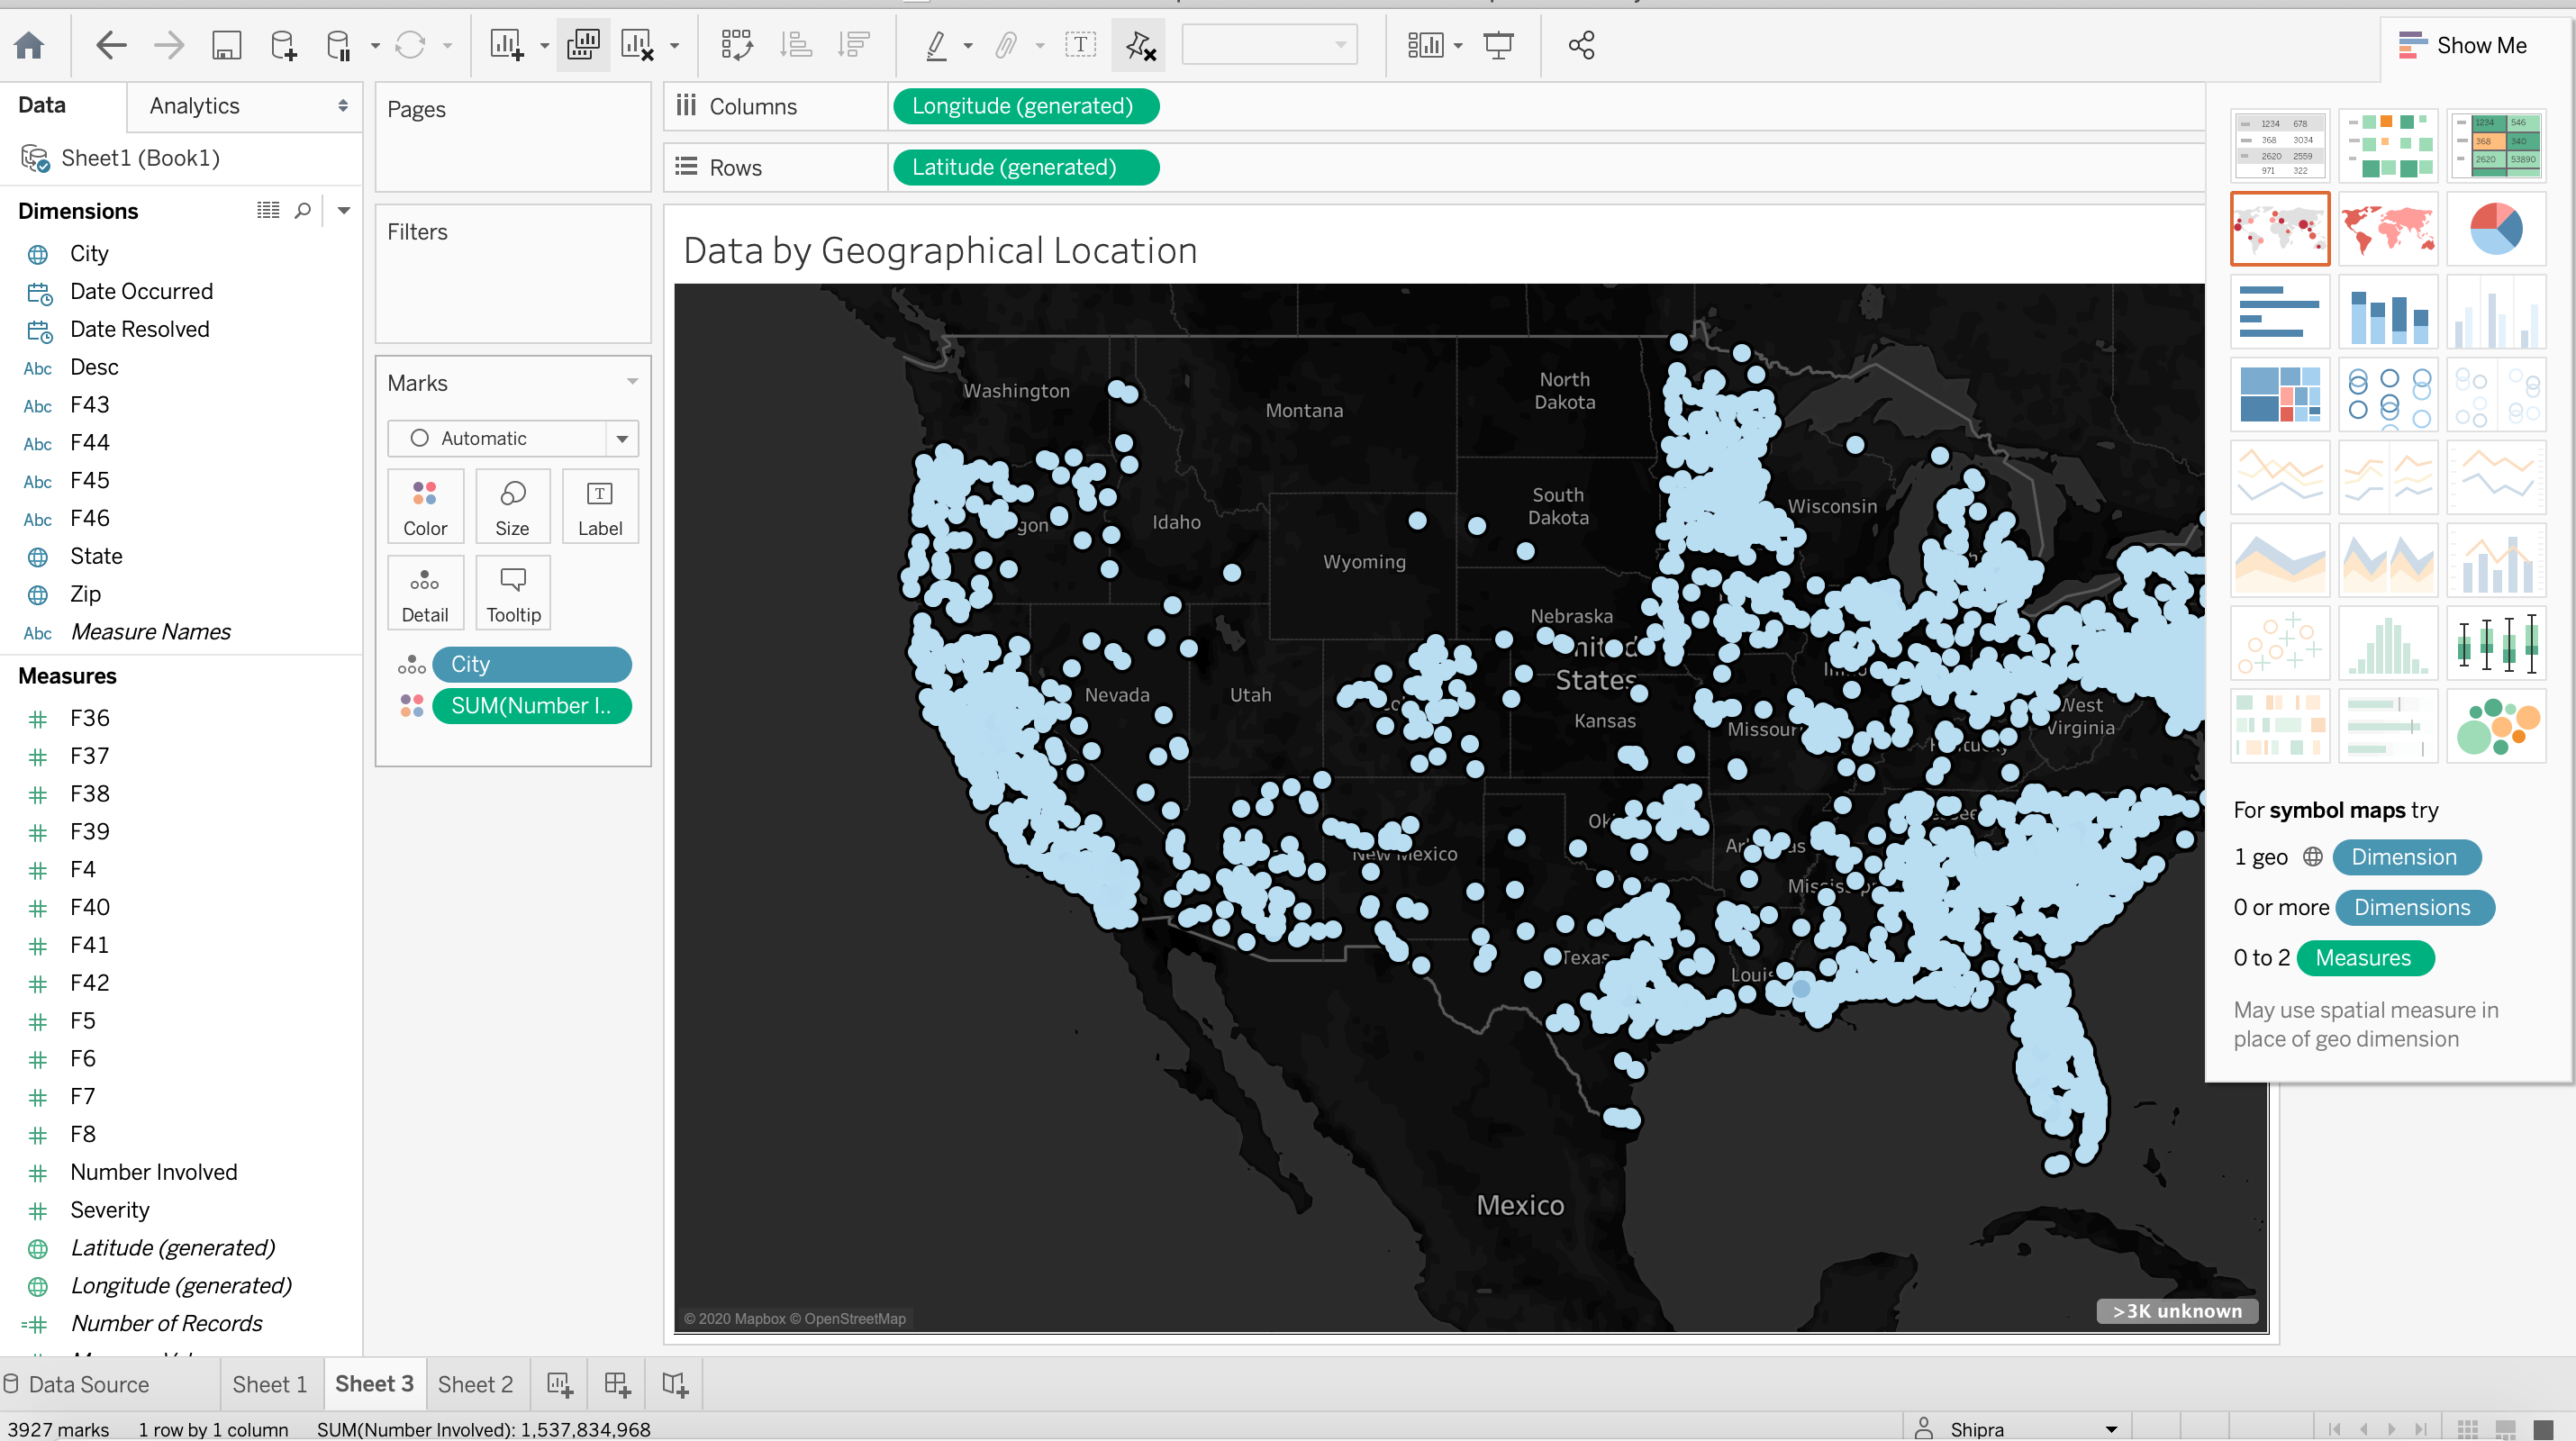Click the >3K unknown indicator

pyautogui.click(x=2176, y=1310)
